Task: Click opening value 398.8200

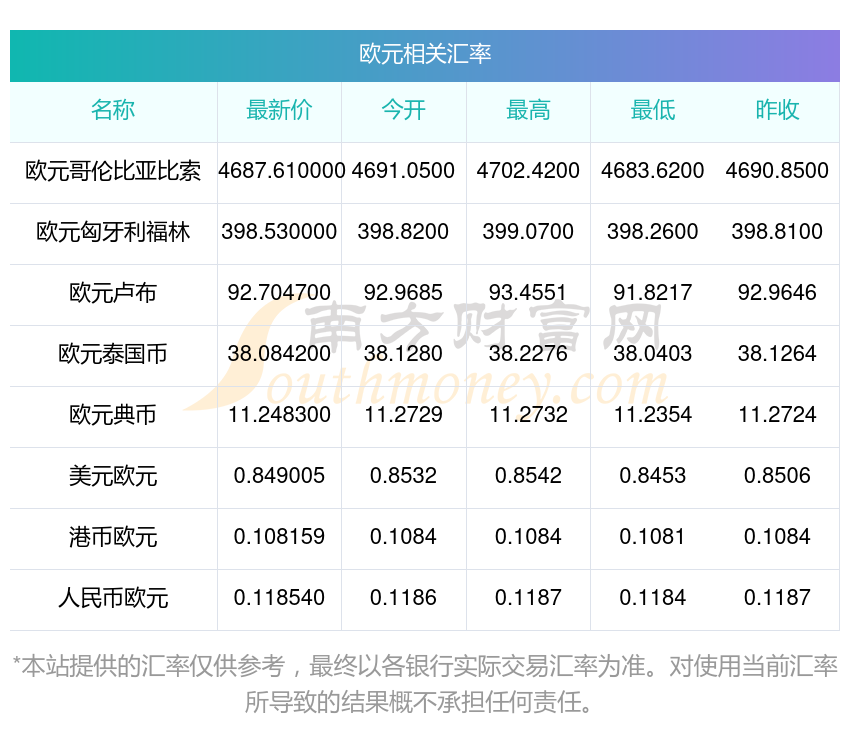Action: pyautogui.click(x=403, y=232)
